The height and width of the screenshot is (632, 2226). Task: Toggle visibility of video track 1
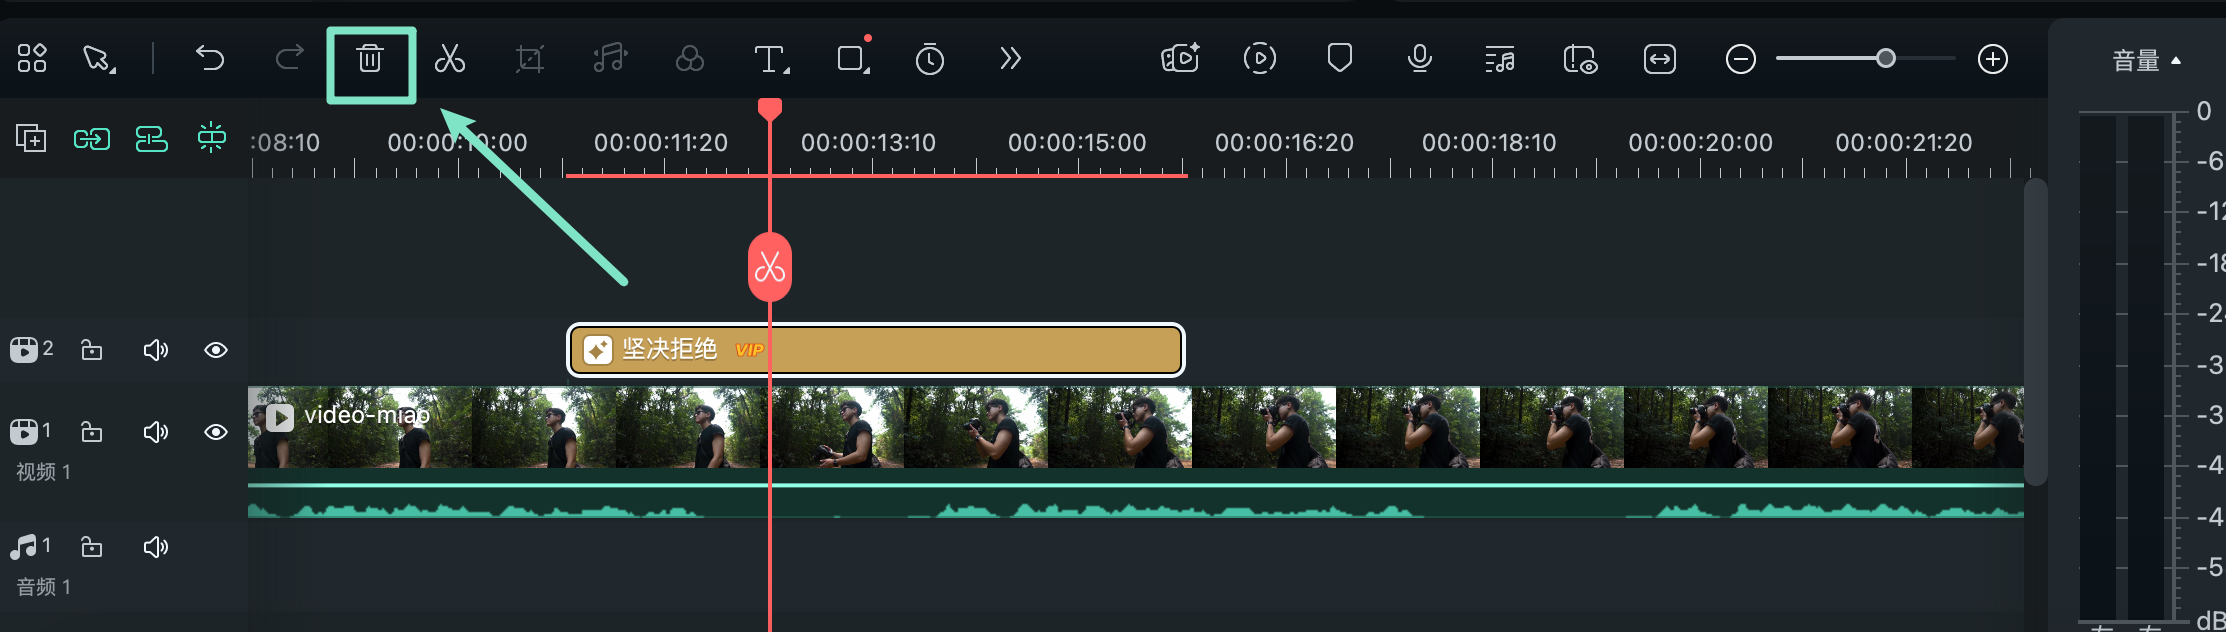(x=215, y=432)
